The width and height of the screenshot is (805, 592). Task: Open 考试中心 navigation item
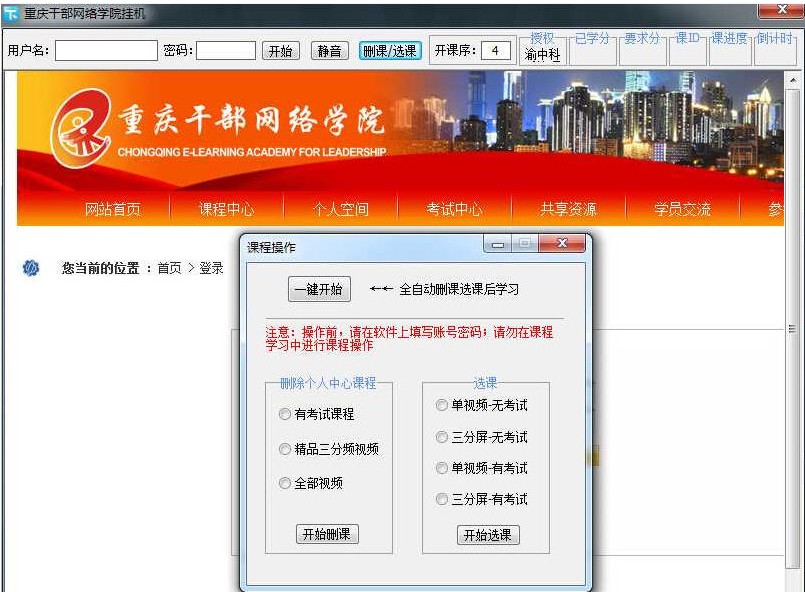(454, 209)
